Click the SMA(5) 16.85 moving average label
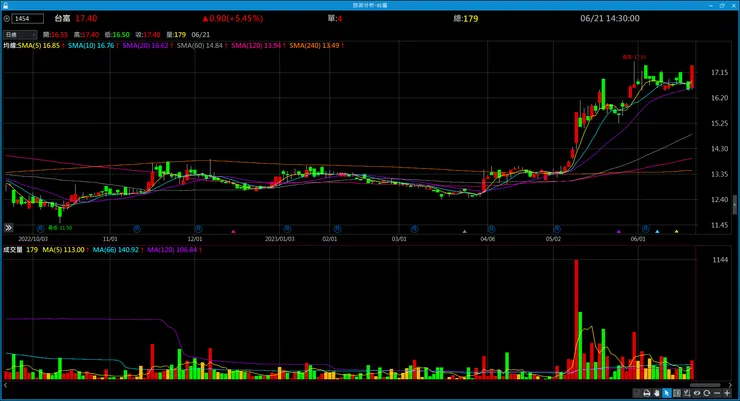This screenshot has width=740, height=401. click(41, 46)
